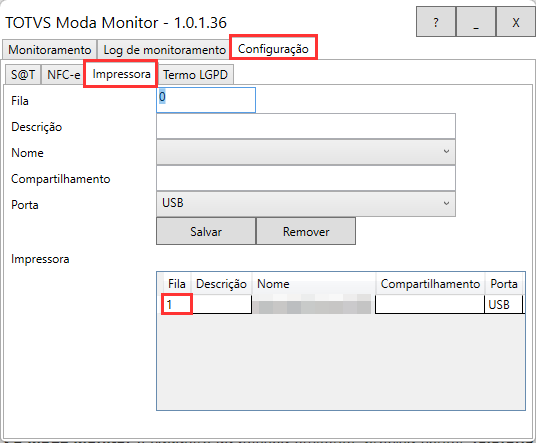The height and width of the screenshot is (443, 536).
Task: Open the S@T sub-tab
Action: pyautogui.click(x=23, y=75)
